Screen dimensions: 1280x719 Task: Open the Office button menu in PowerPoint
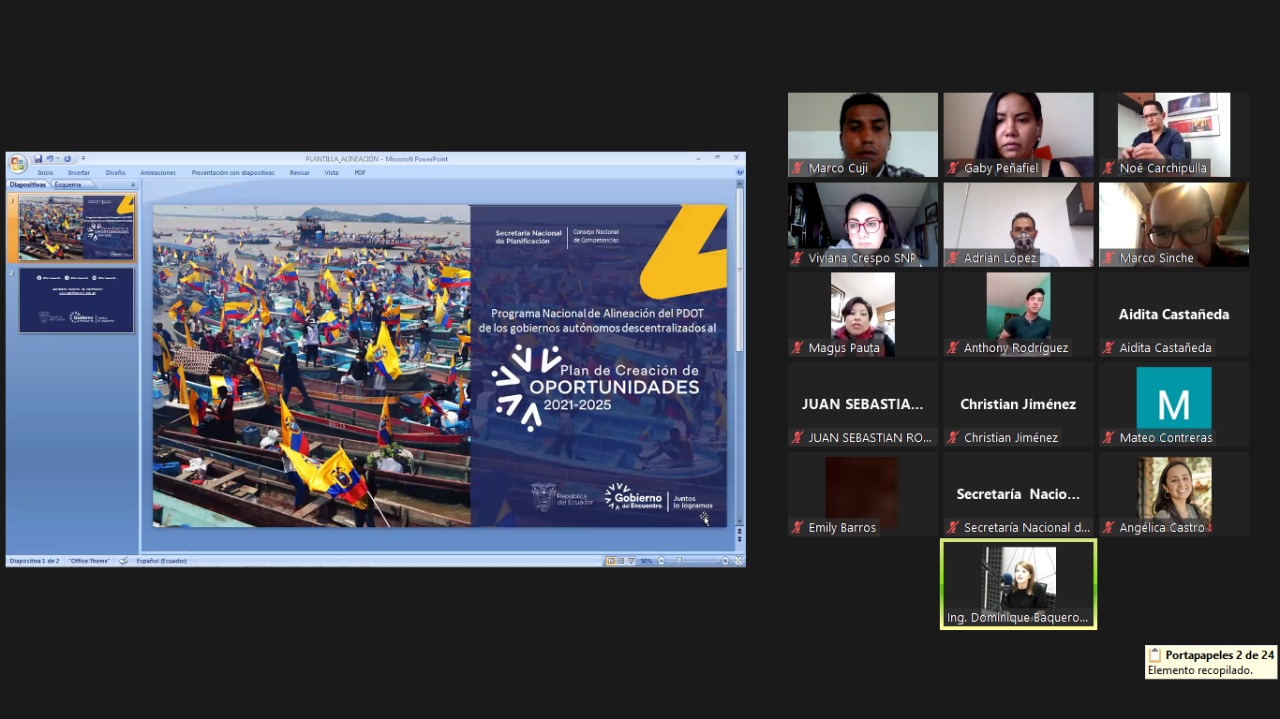pos(17,163)
